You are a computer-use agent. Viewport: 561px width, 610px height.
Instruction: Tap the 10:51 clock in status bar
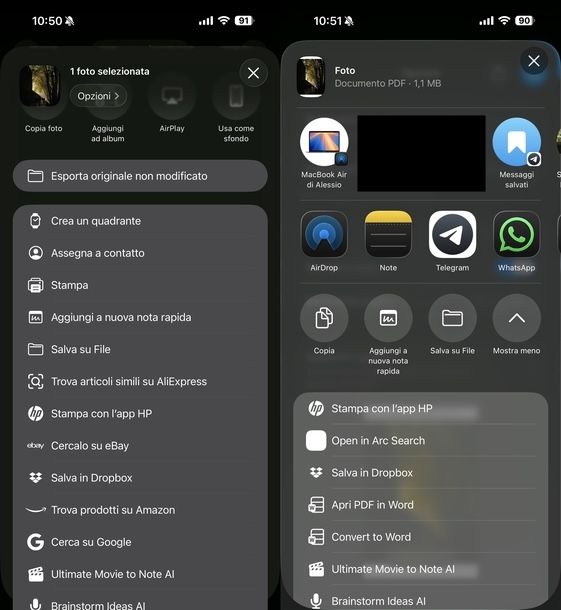click(x=328, y=21)
